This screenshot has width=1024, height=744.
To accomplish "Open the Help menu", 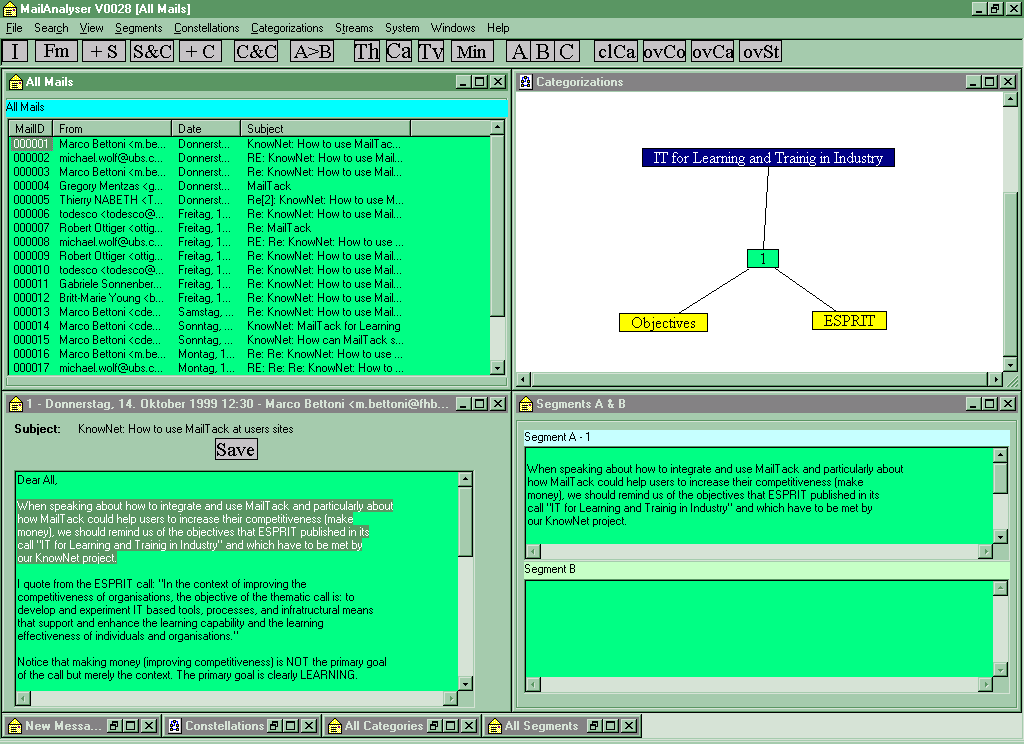I will click(498, 28).
